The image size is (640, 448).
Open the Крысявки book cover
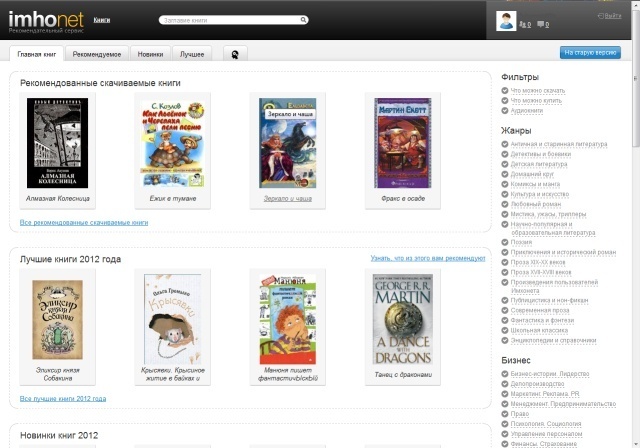(x=173, y=319)
